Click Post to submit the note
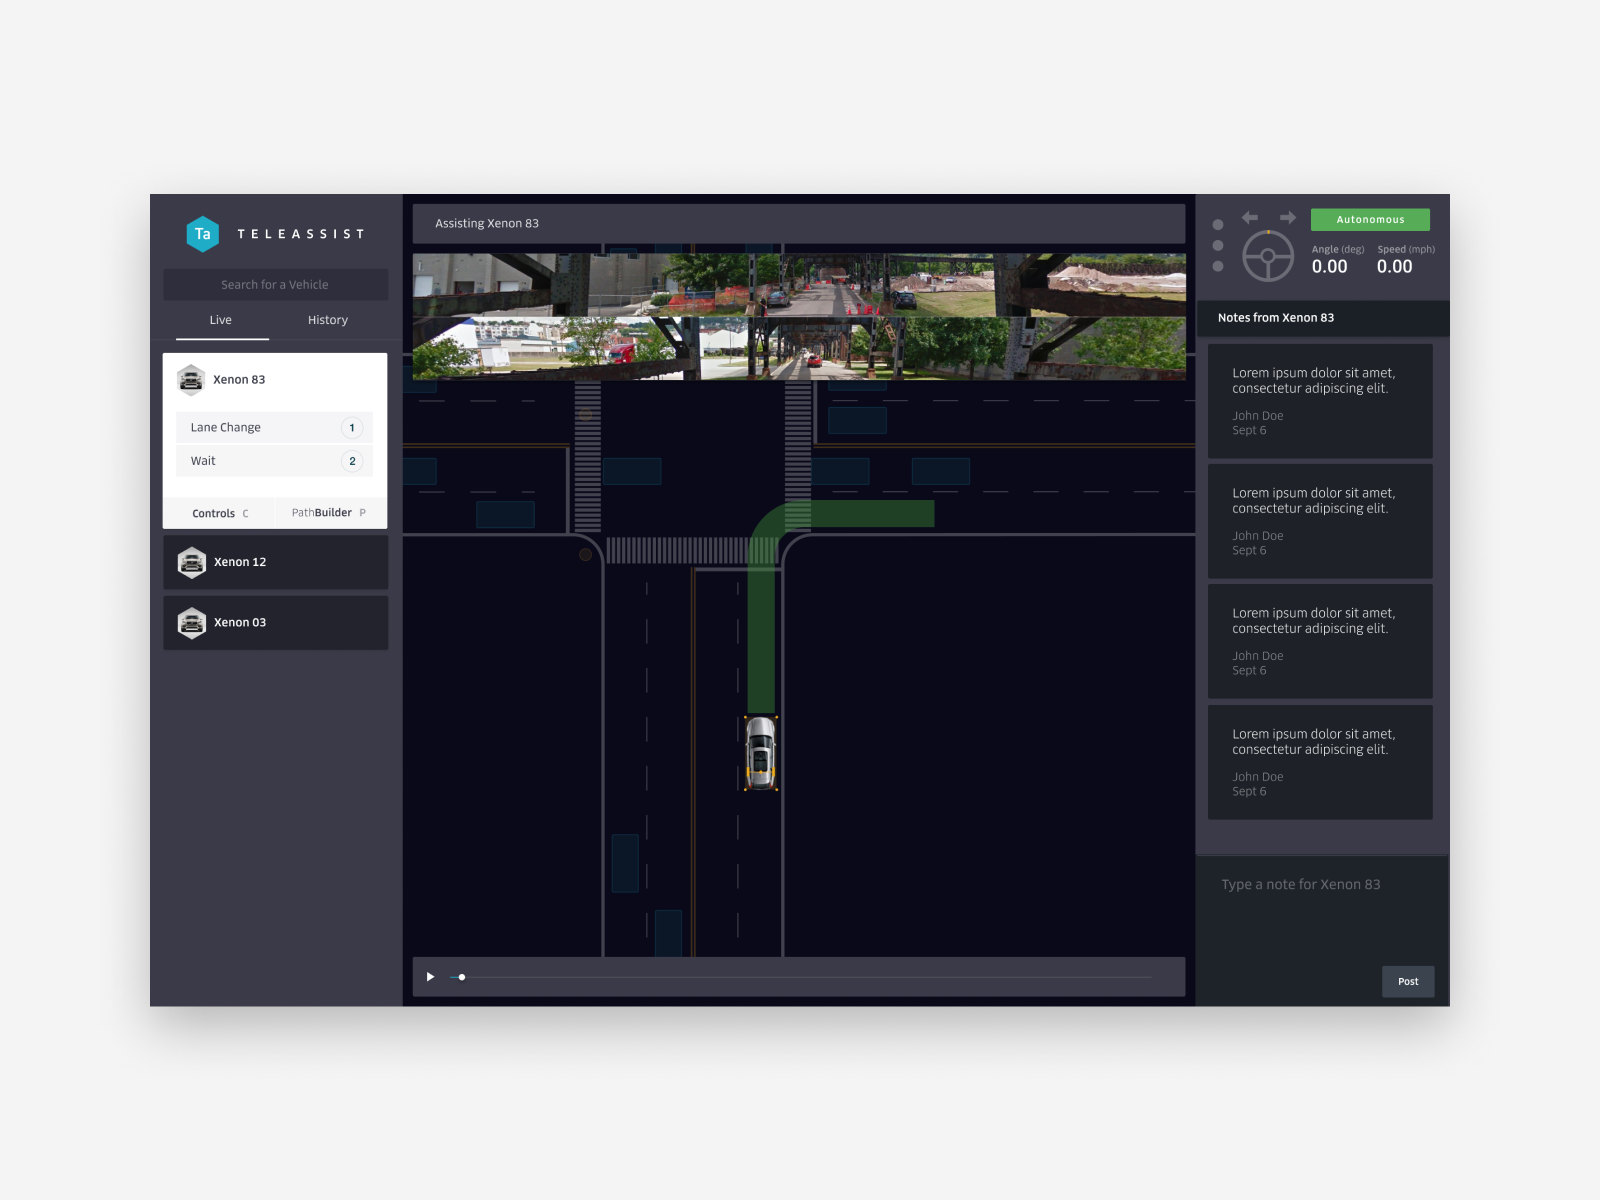 [1408, 981]
